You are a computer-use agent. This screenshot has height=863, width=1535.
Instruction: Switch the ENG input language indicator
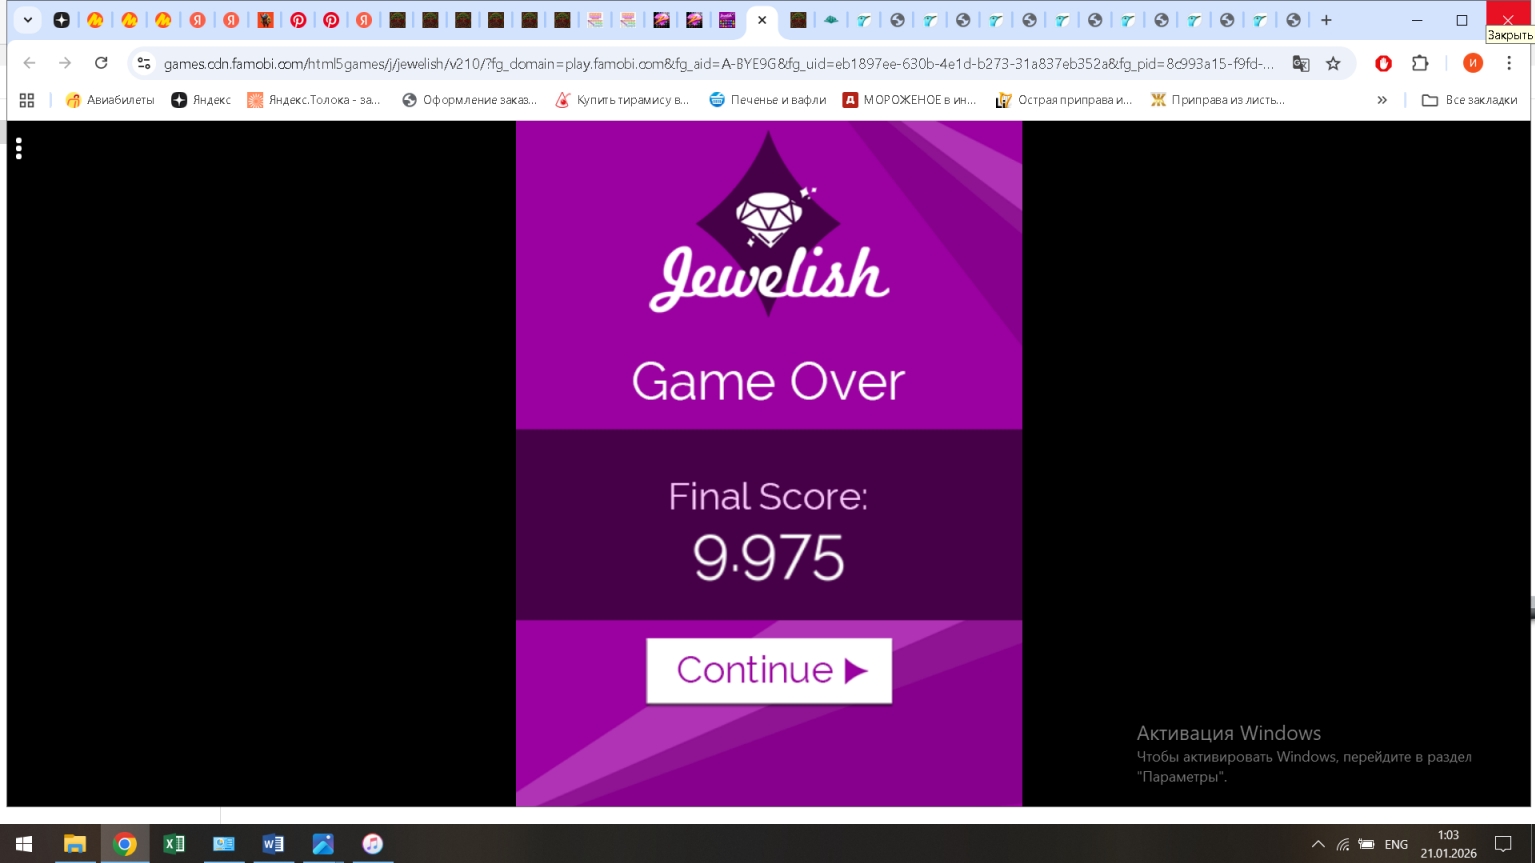tap(1396, 844)
